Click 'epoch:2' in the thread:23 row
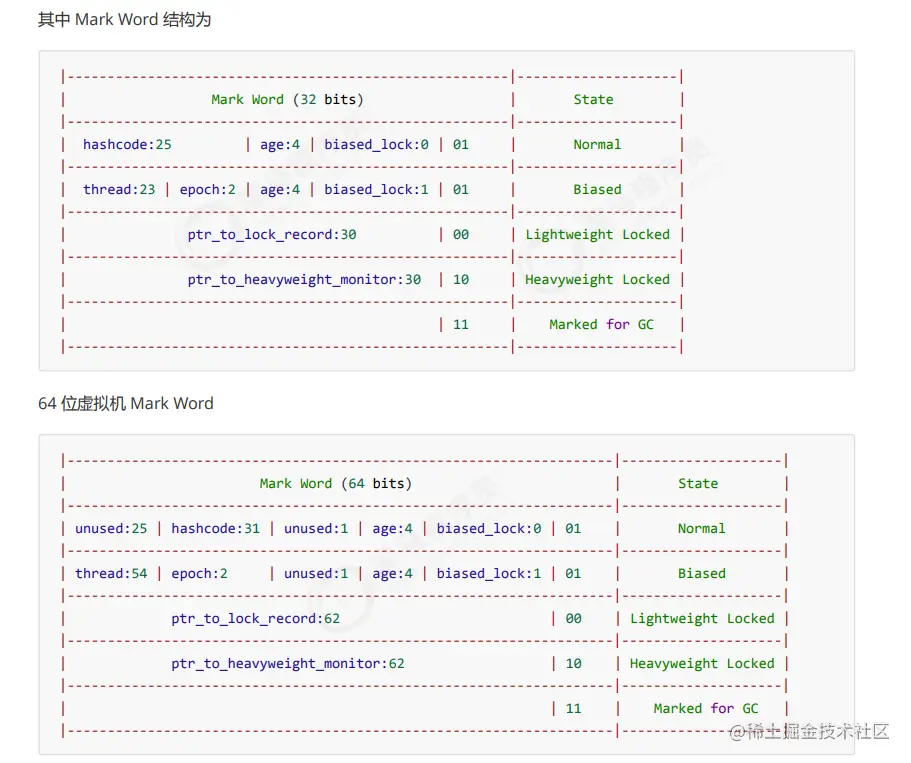 207,189
